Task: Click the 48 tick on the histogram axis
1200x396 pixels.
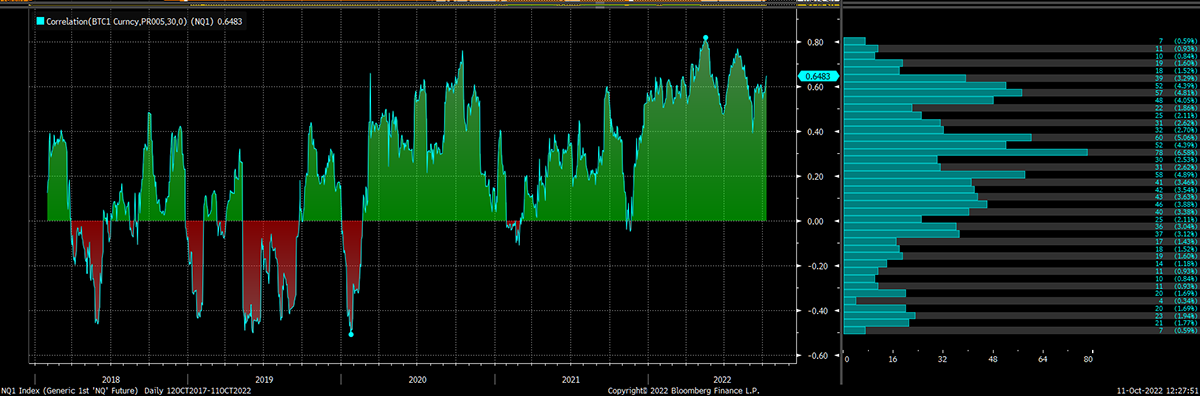Action: pos(993,358)
